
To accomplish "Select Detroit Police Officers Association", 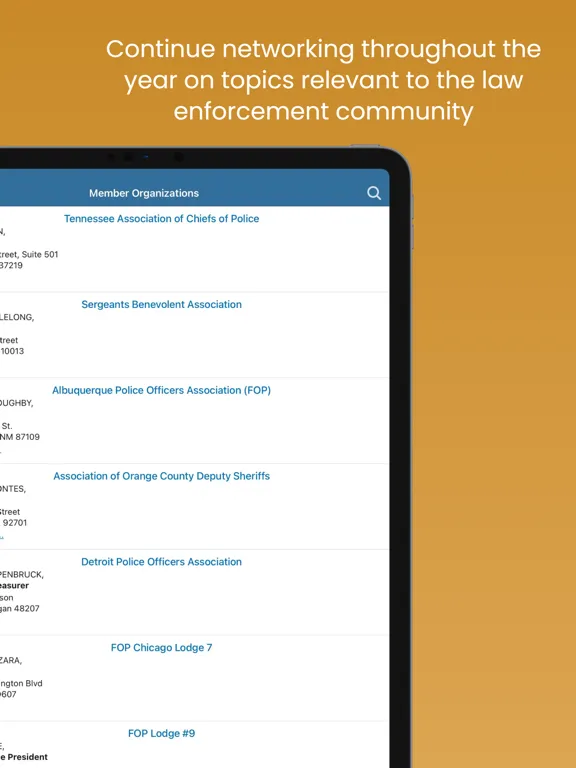I will coord(161,561).
